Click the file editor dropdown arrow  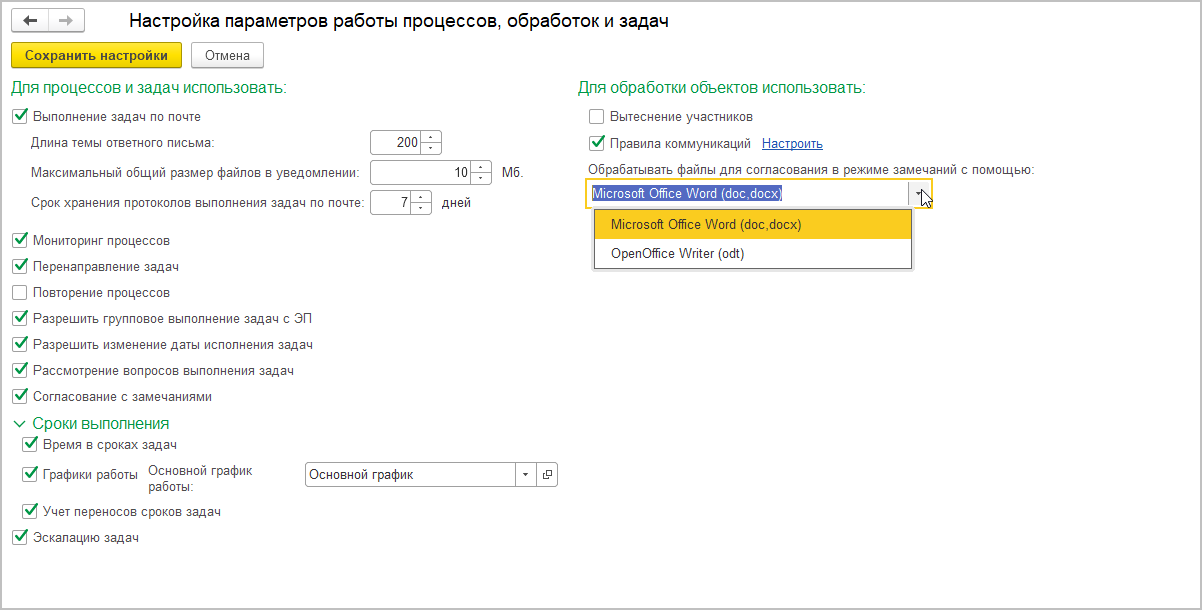click(x=919, y=194)
